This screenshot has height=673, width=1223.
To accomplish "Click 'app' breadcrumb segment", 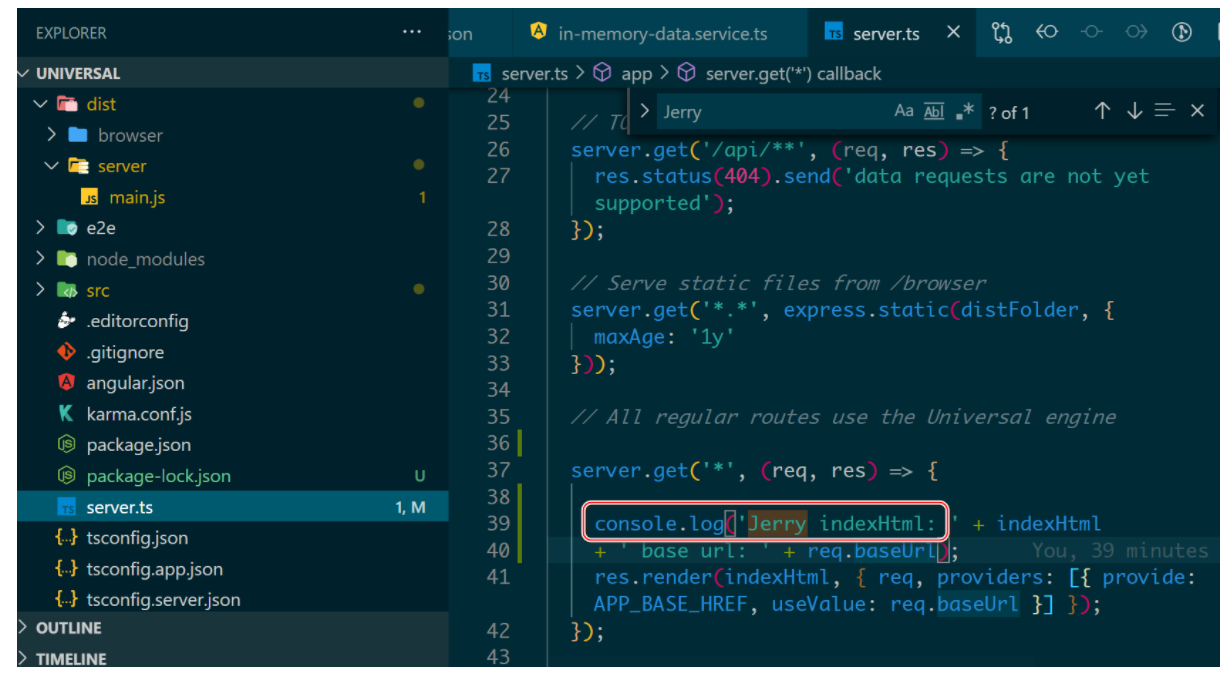I will click(x=637, y=73).
